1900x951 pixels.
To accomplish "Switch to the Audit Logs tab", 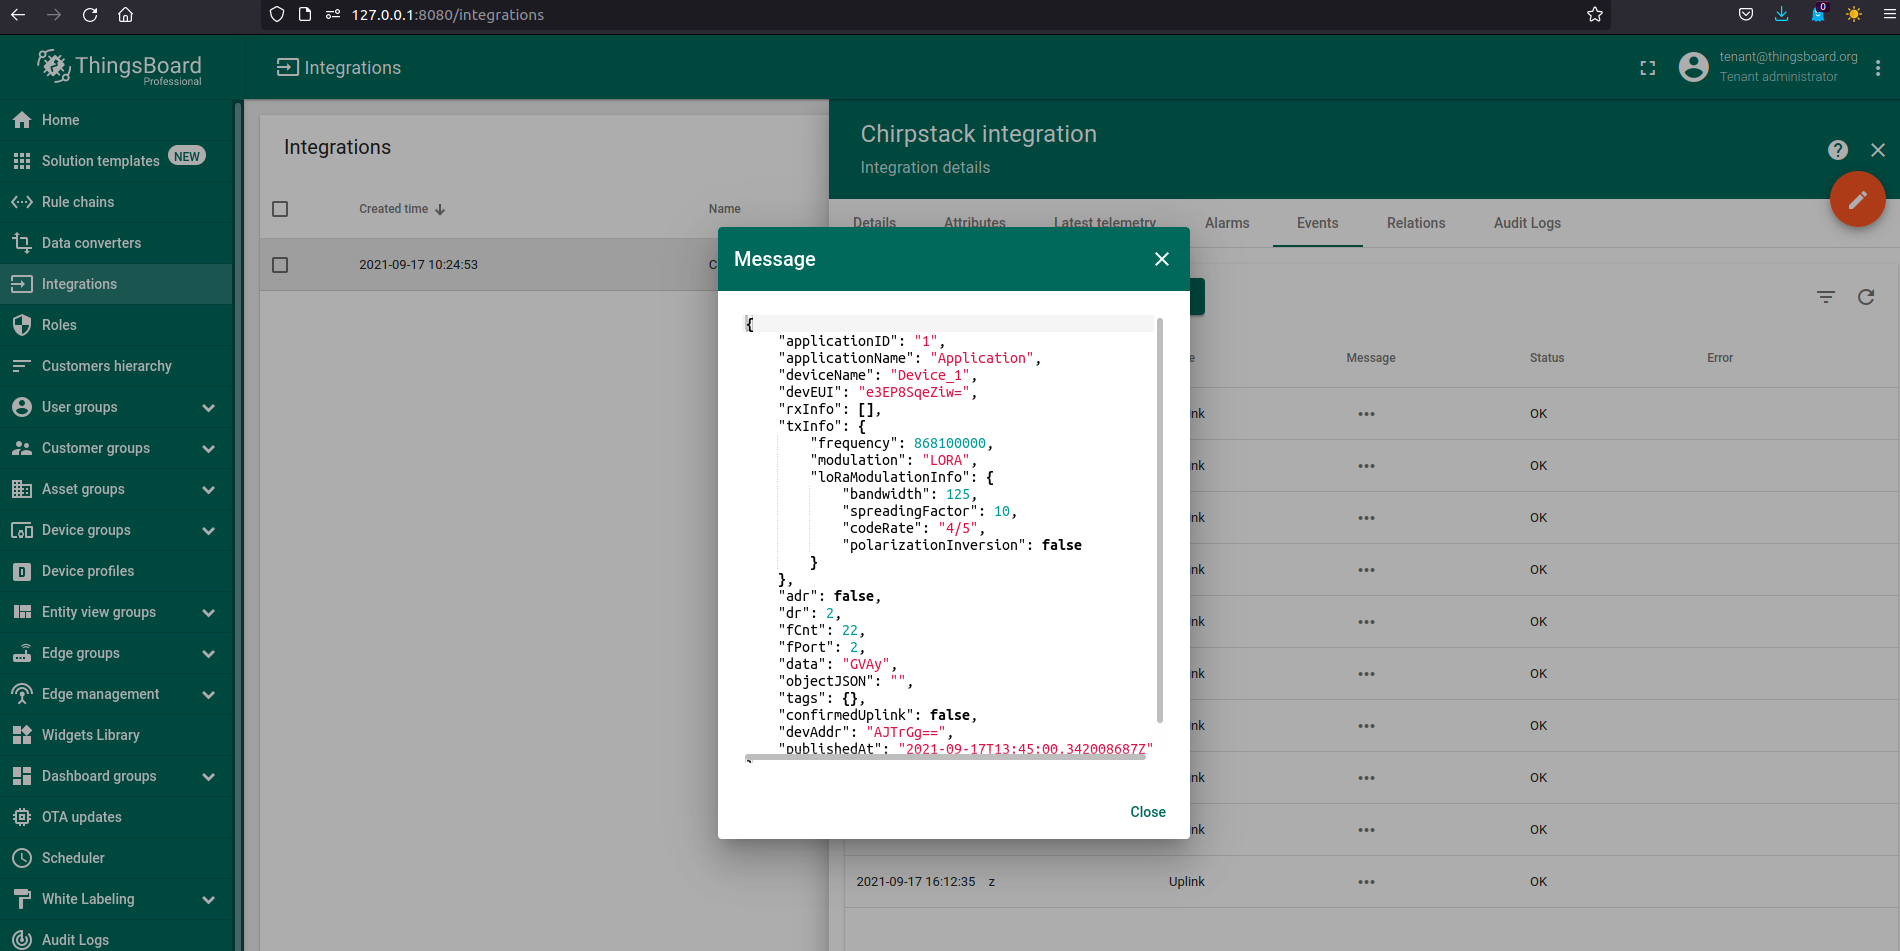I will [1527, 223].
